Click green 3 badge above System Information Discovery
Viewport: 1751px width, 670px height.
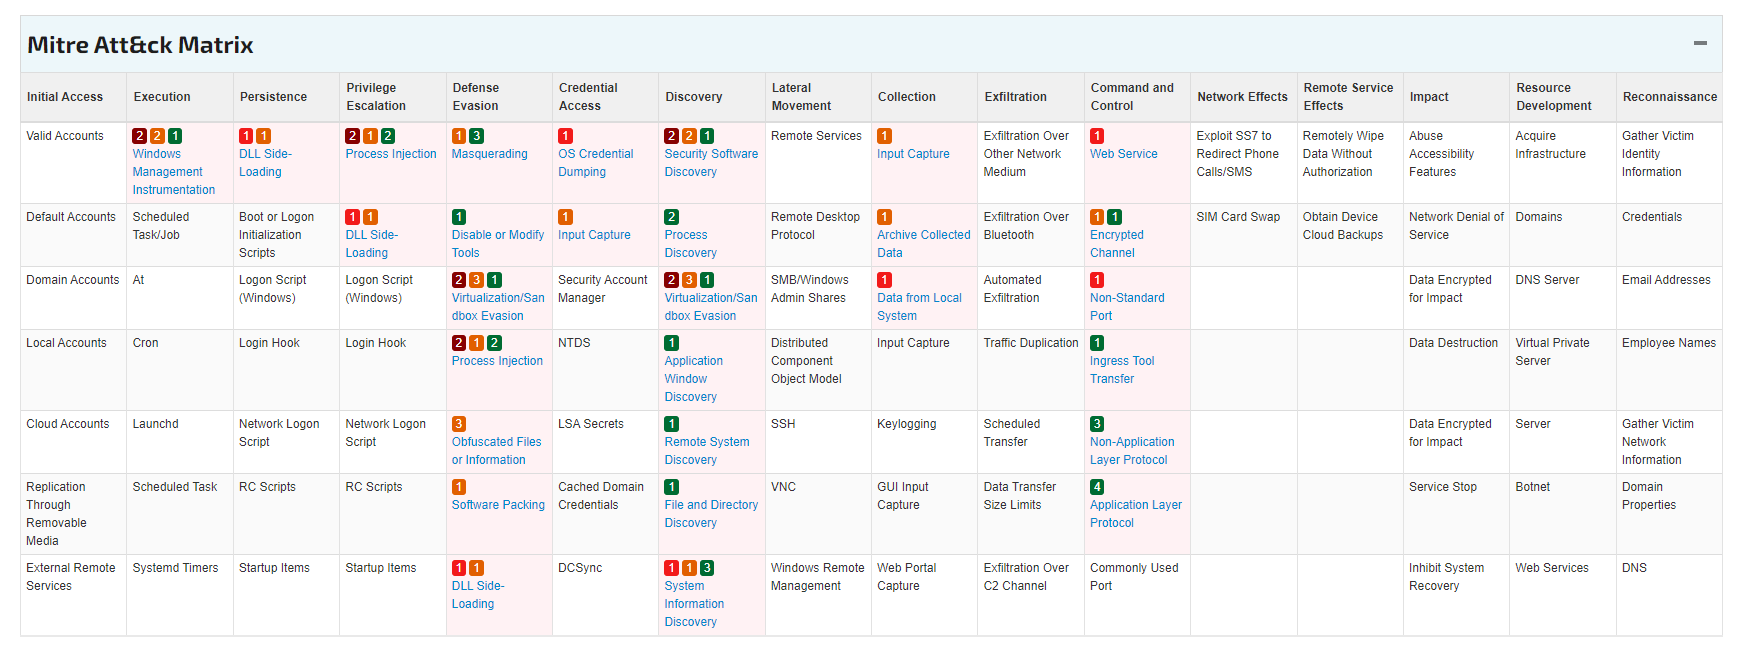(x=707, y=568)
